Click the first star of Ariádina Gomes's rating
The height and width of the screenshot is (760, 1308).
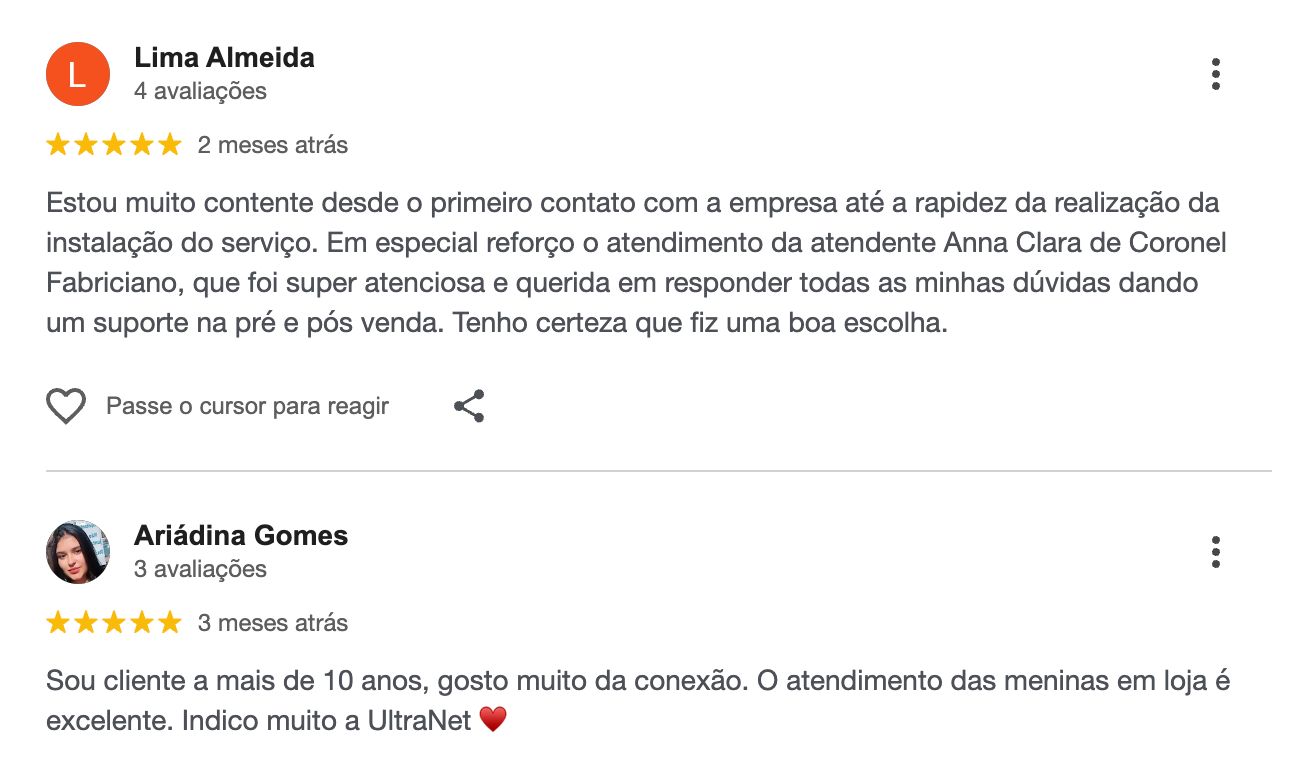point(58,623)
